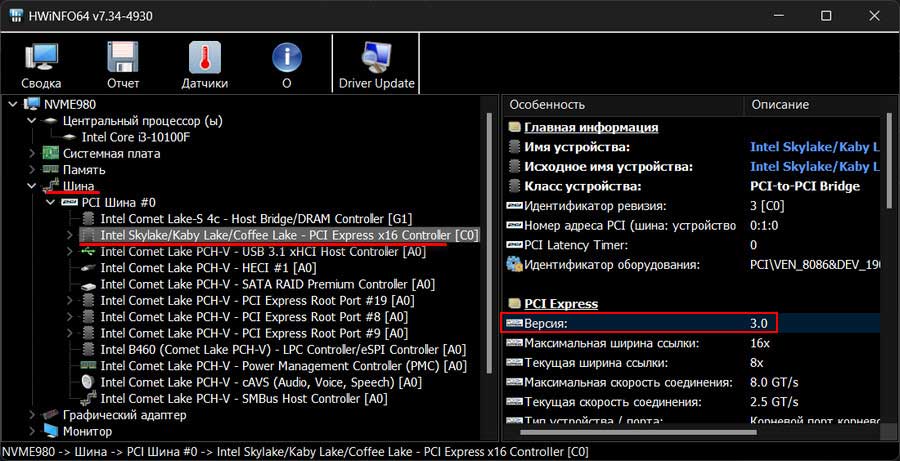Click the Intel Core i3-10100F processor icon

pos(69,137)
